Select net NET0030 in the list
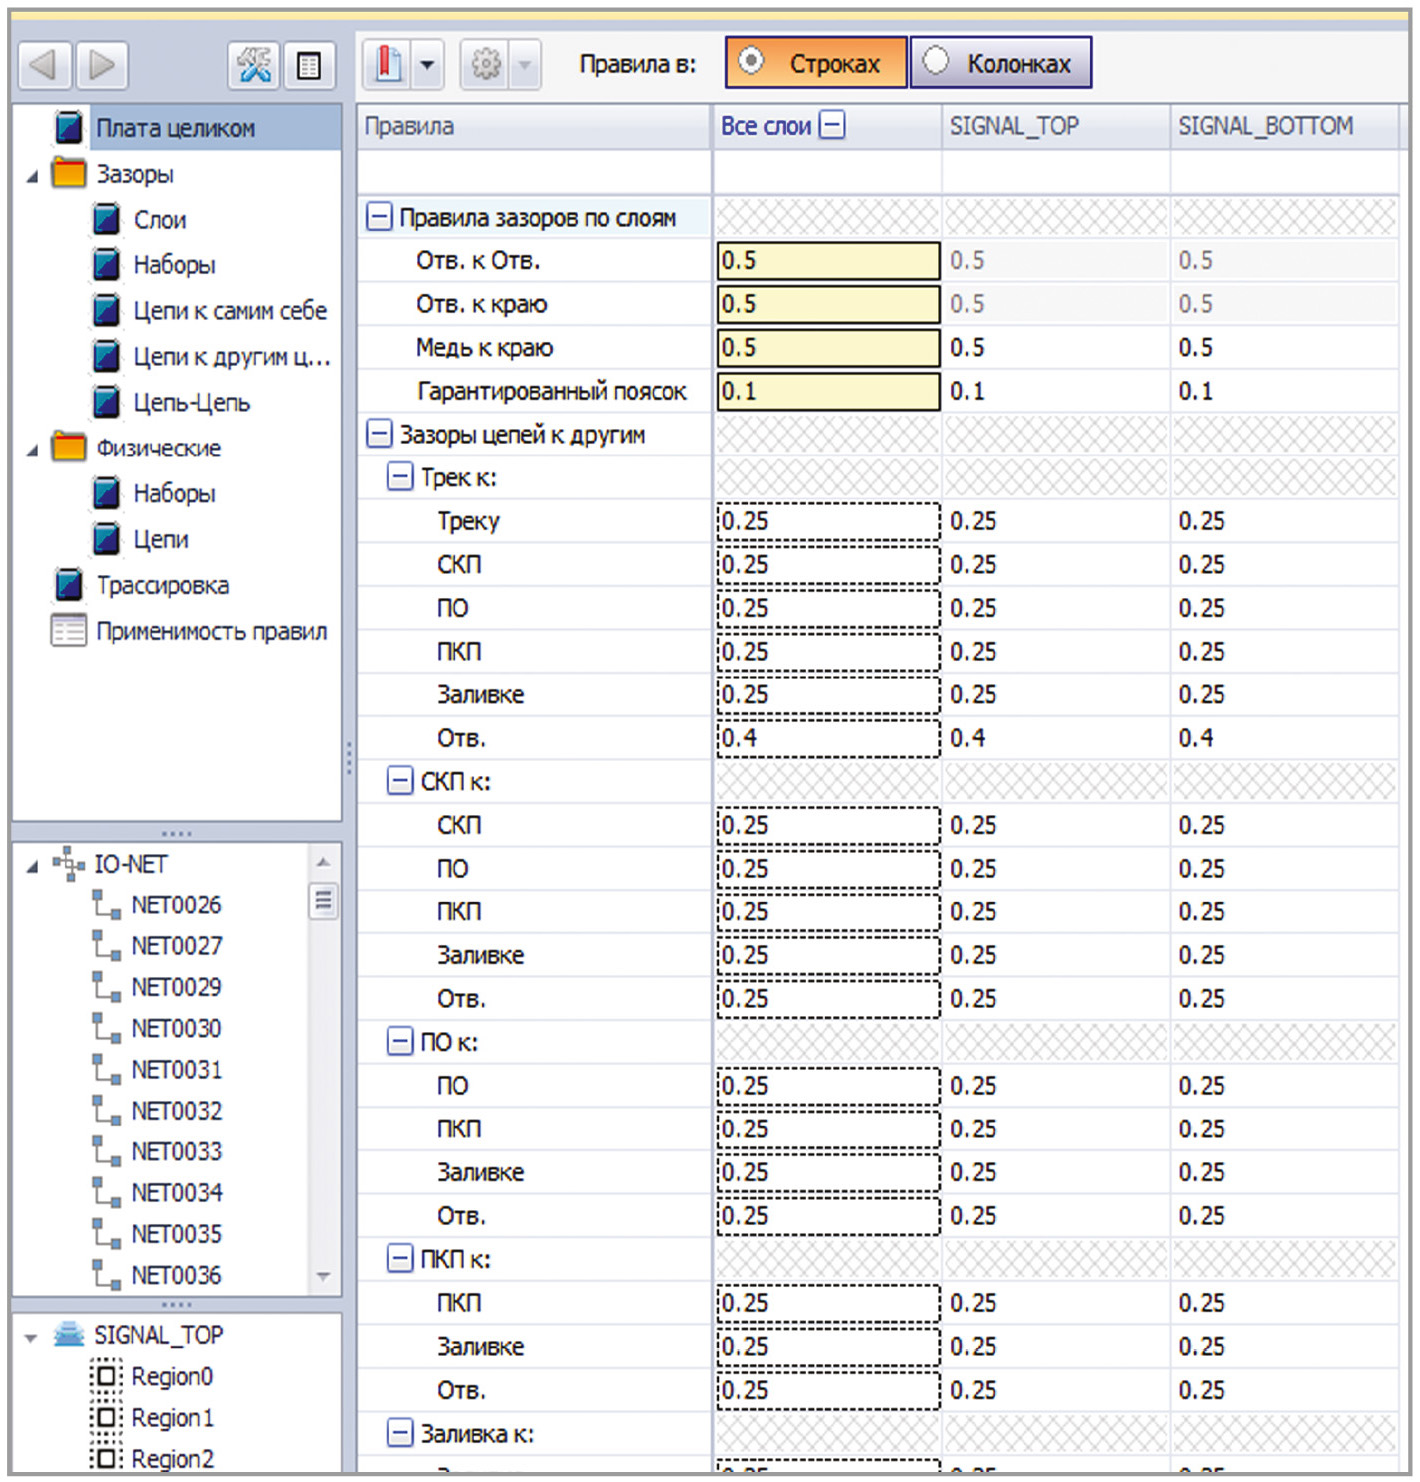This screenshot has height=1482, width=1420. (176, 1028)
